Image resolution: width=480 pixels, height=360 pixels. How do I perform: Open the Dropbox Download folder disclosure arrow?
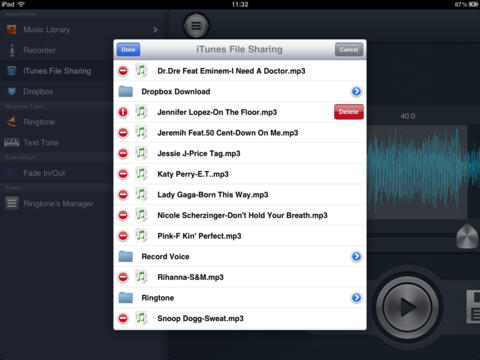coord(356,91)
